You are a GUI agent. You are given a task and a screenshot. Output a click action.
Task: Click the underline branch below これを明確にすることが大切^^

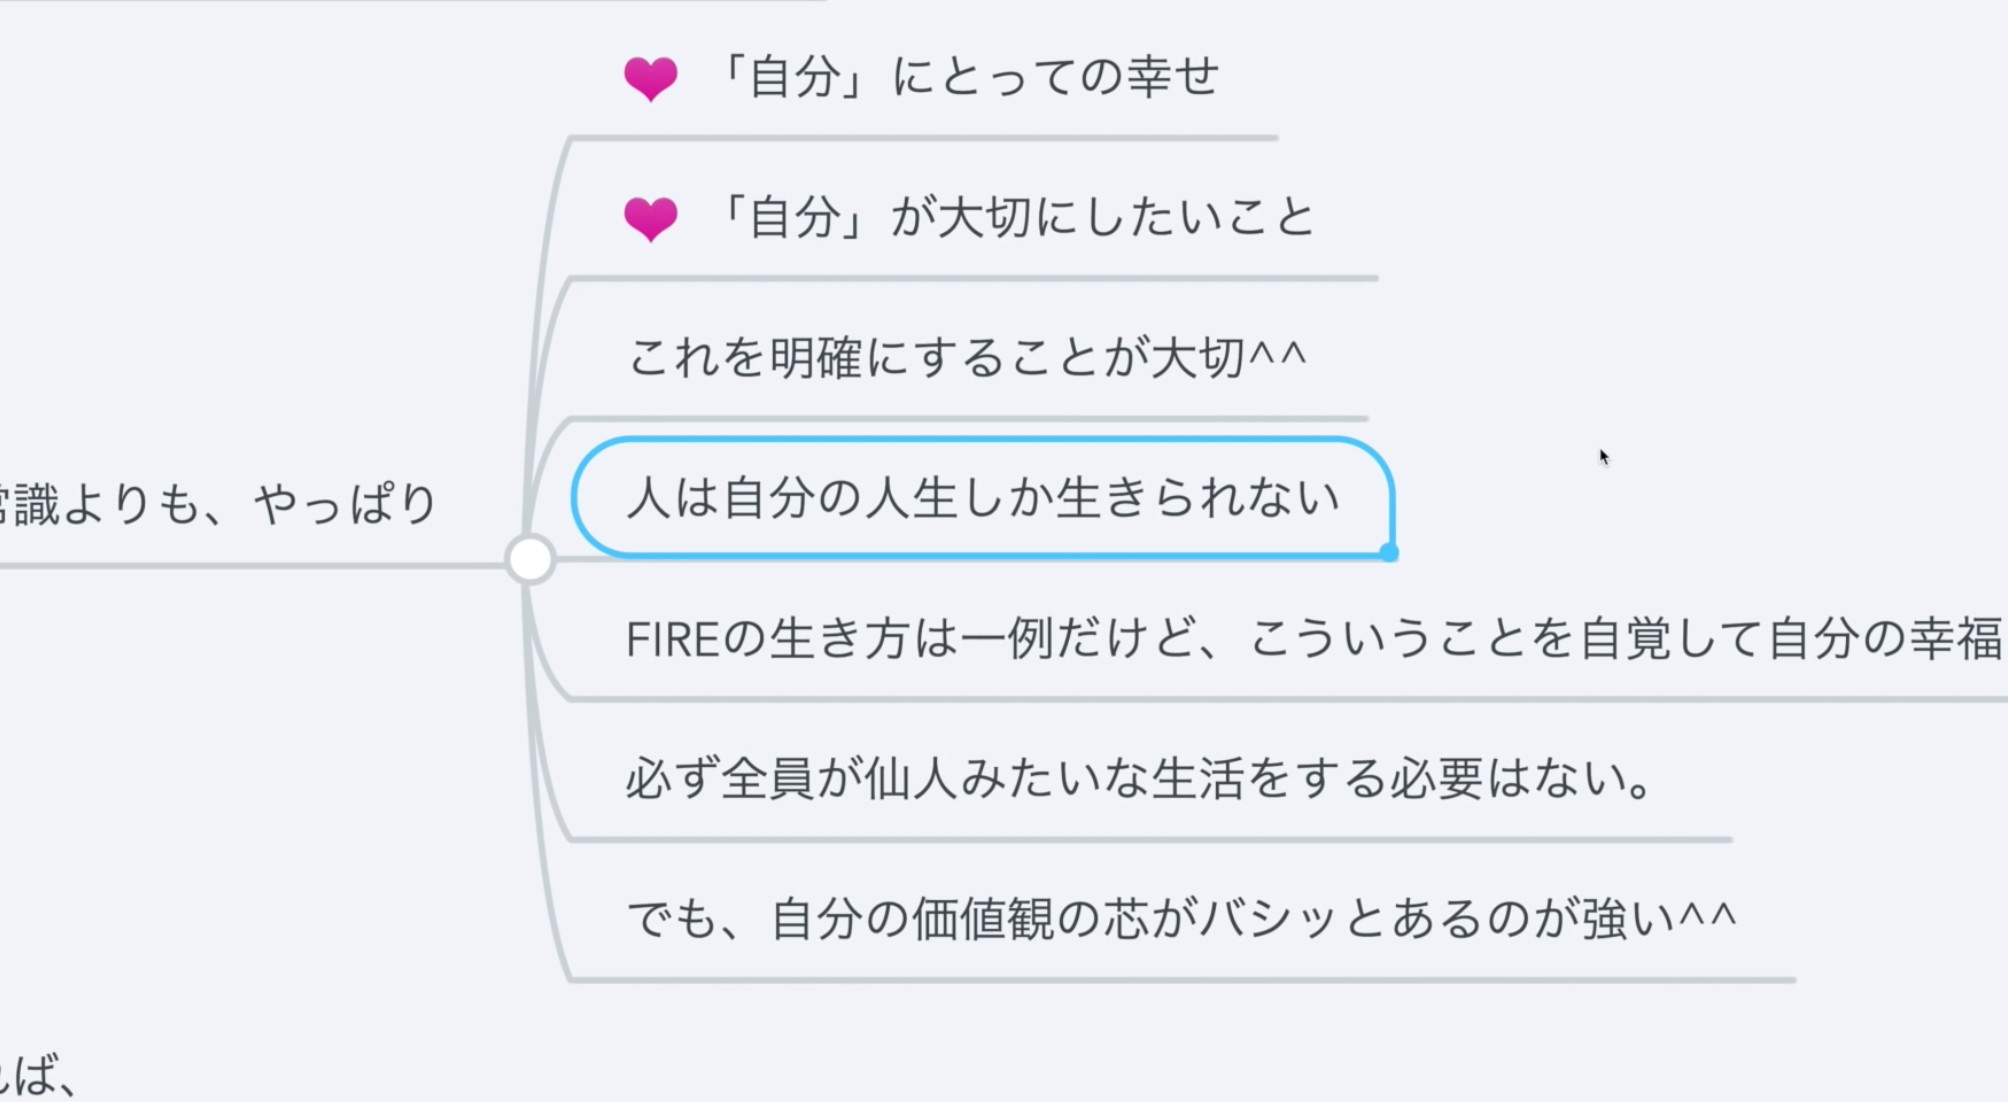coord(968,418)
